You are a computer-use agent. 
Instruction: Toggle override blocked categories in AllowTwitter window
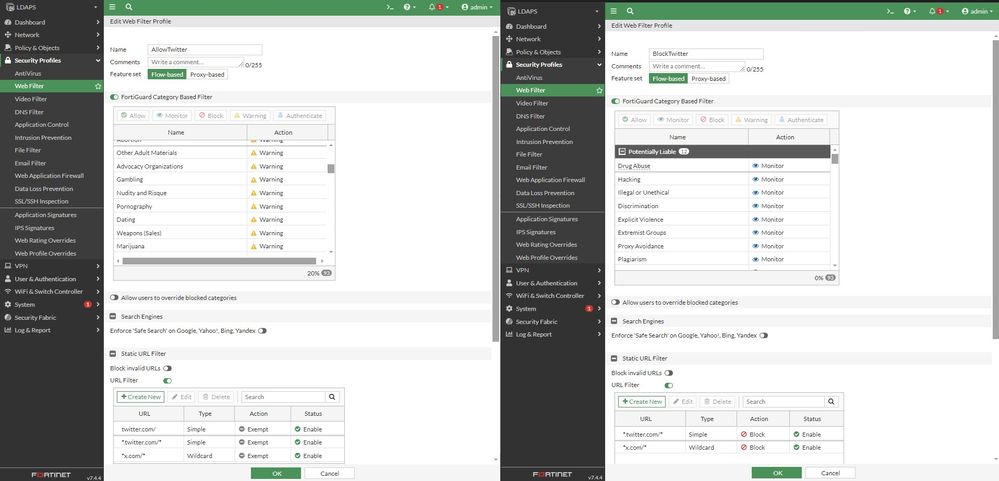(x=114, y=298)
